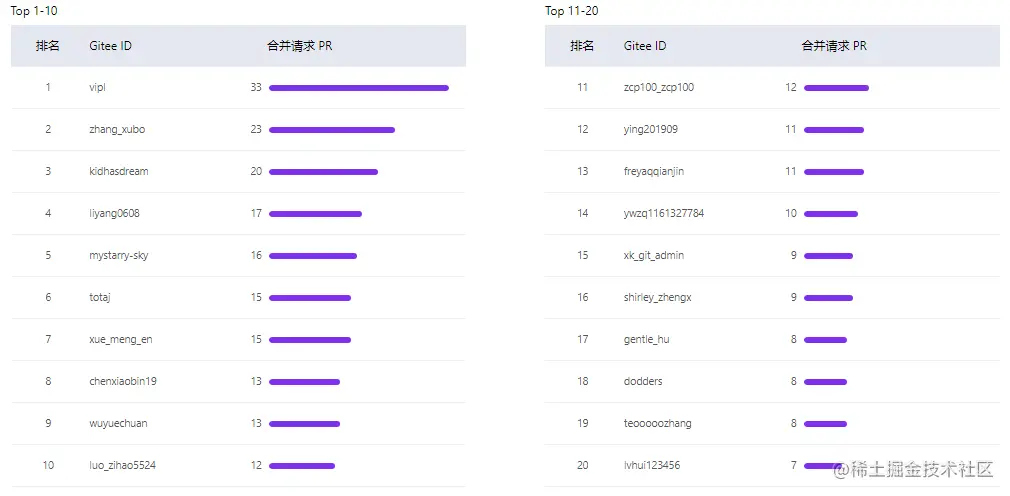The image size is (1010, 496).
Task: Click the PR progress bar for vipl
Action: [x=359, y=88]
